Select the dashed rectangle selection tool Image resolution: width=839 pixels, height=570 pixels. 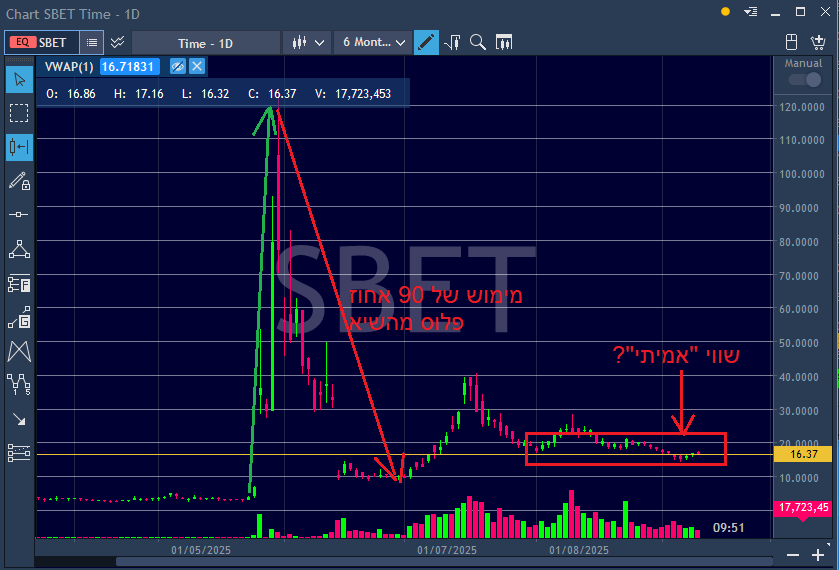[19, 113]
